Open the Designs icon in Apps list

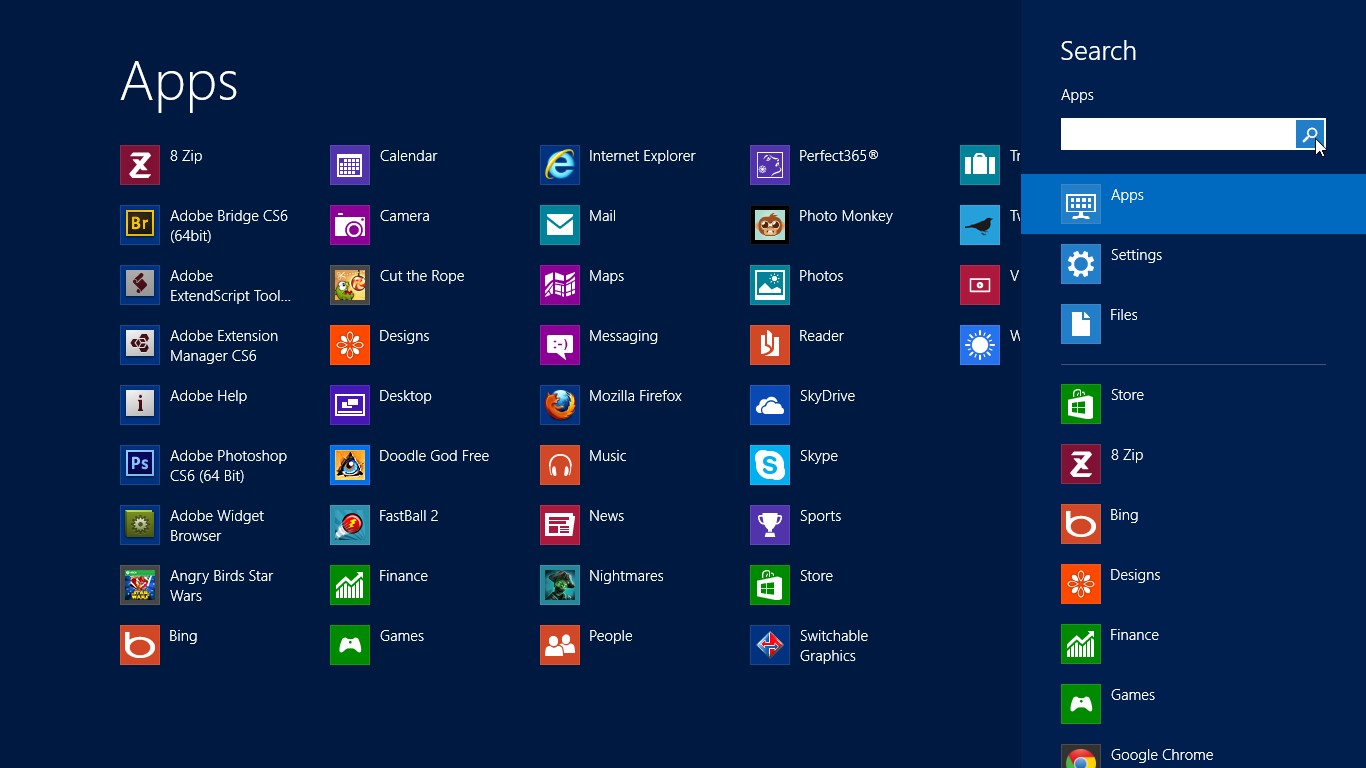click(350, 345)
